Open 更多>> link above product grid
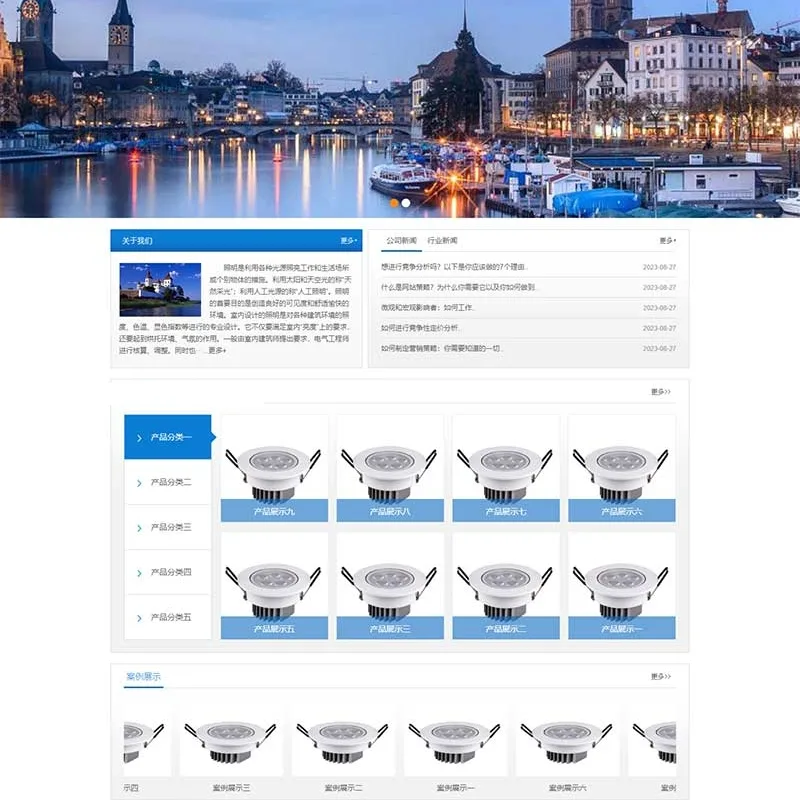The width and height of the screenshot is (800, 800). pyautogui.click(x=661, y=391)
